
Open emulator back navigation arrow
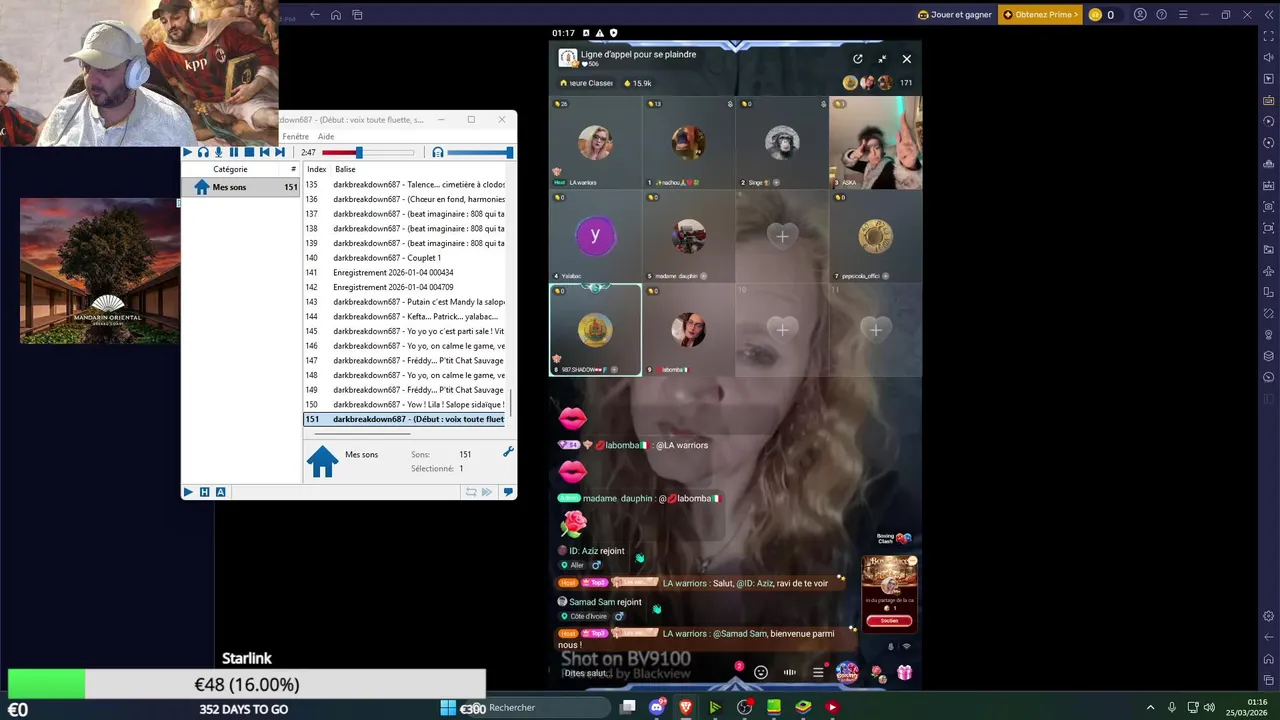pos(314,15)
